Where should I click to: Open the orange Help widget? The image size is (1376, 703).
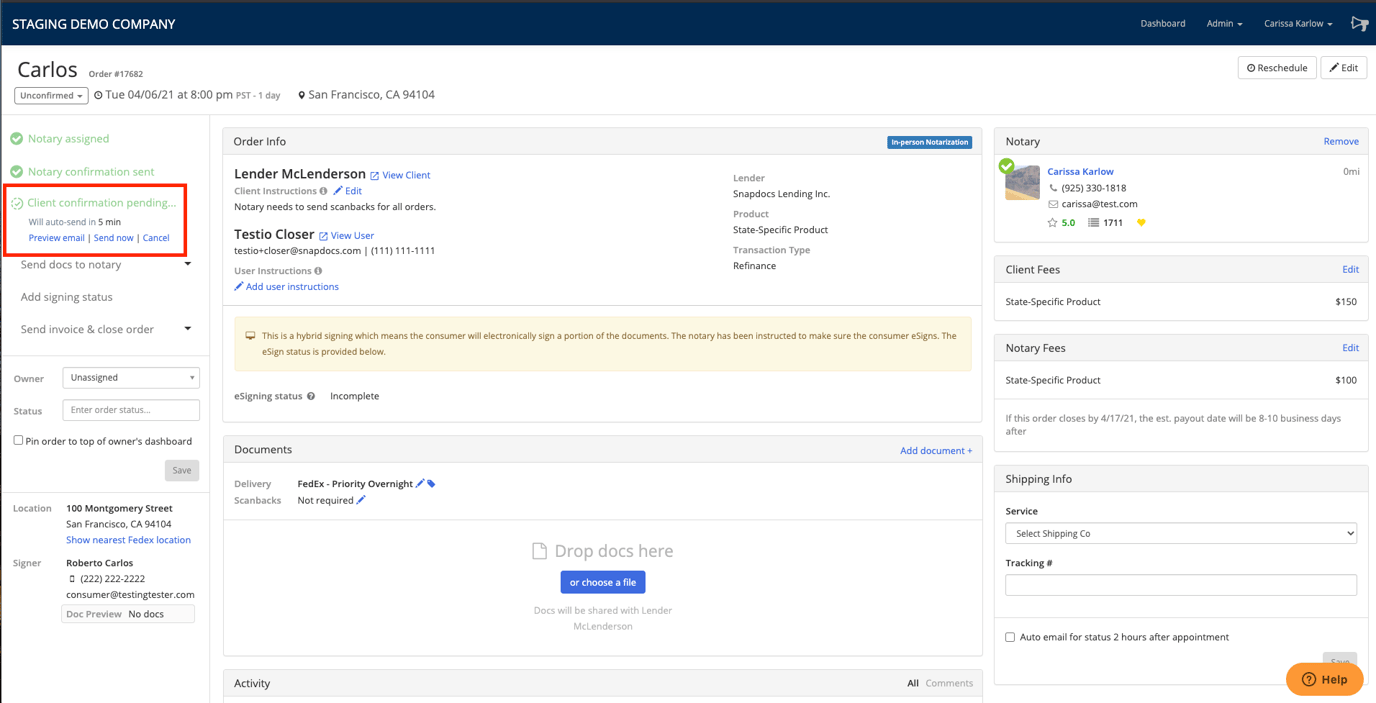pos(1324,679)
